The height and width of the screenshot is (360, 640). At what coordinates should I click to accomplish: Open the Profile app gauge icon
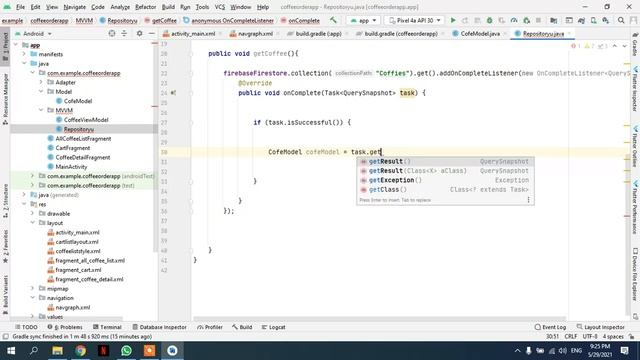[514, 20]
